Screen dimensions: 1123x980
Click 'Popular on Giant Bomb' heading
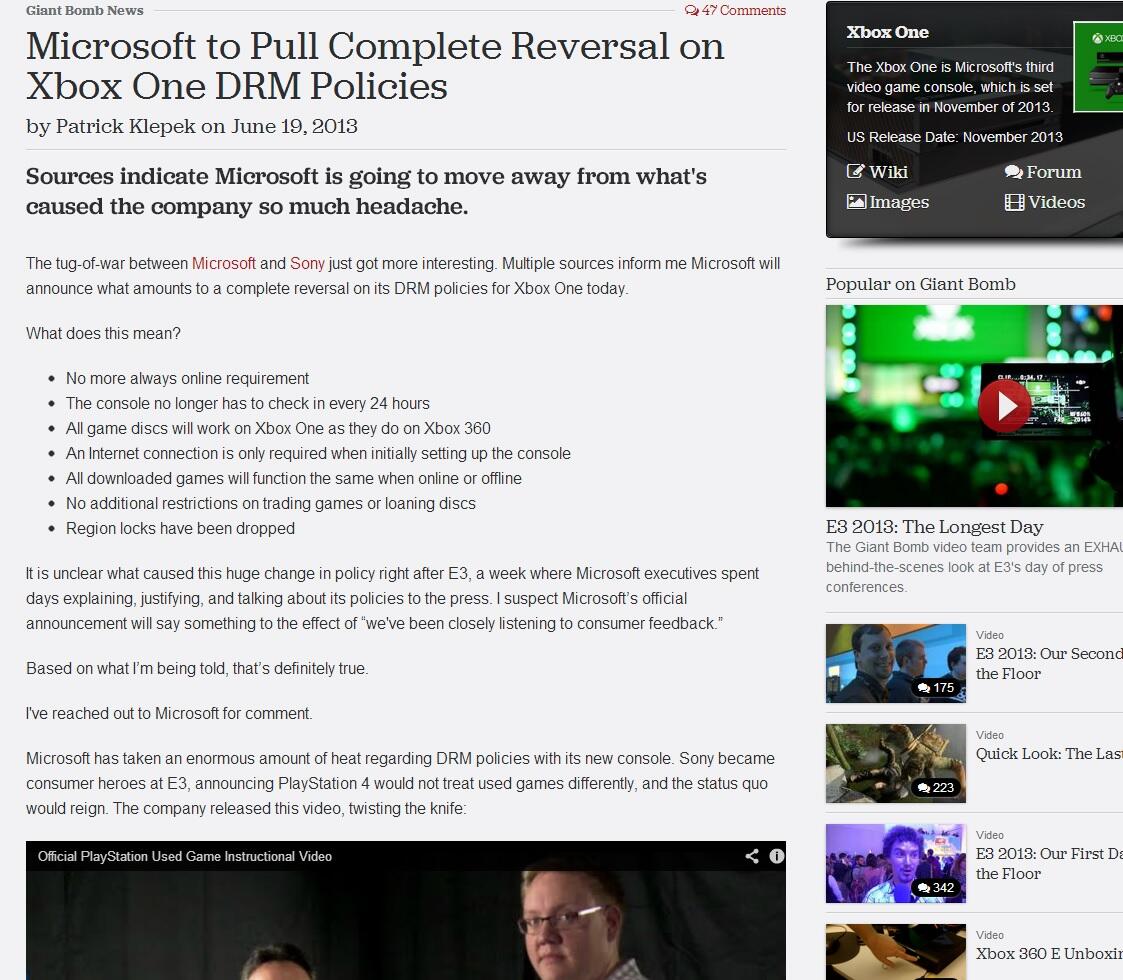pyautogui.click(x=920, y=284)
